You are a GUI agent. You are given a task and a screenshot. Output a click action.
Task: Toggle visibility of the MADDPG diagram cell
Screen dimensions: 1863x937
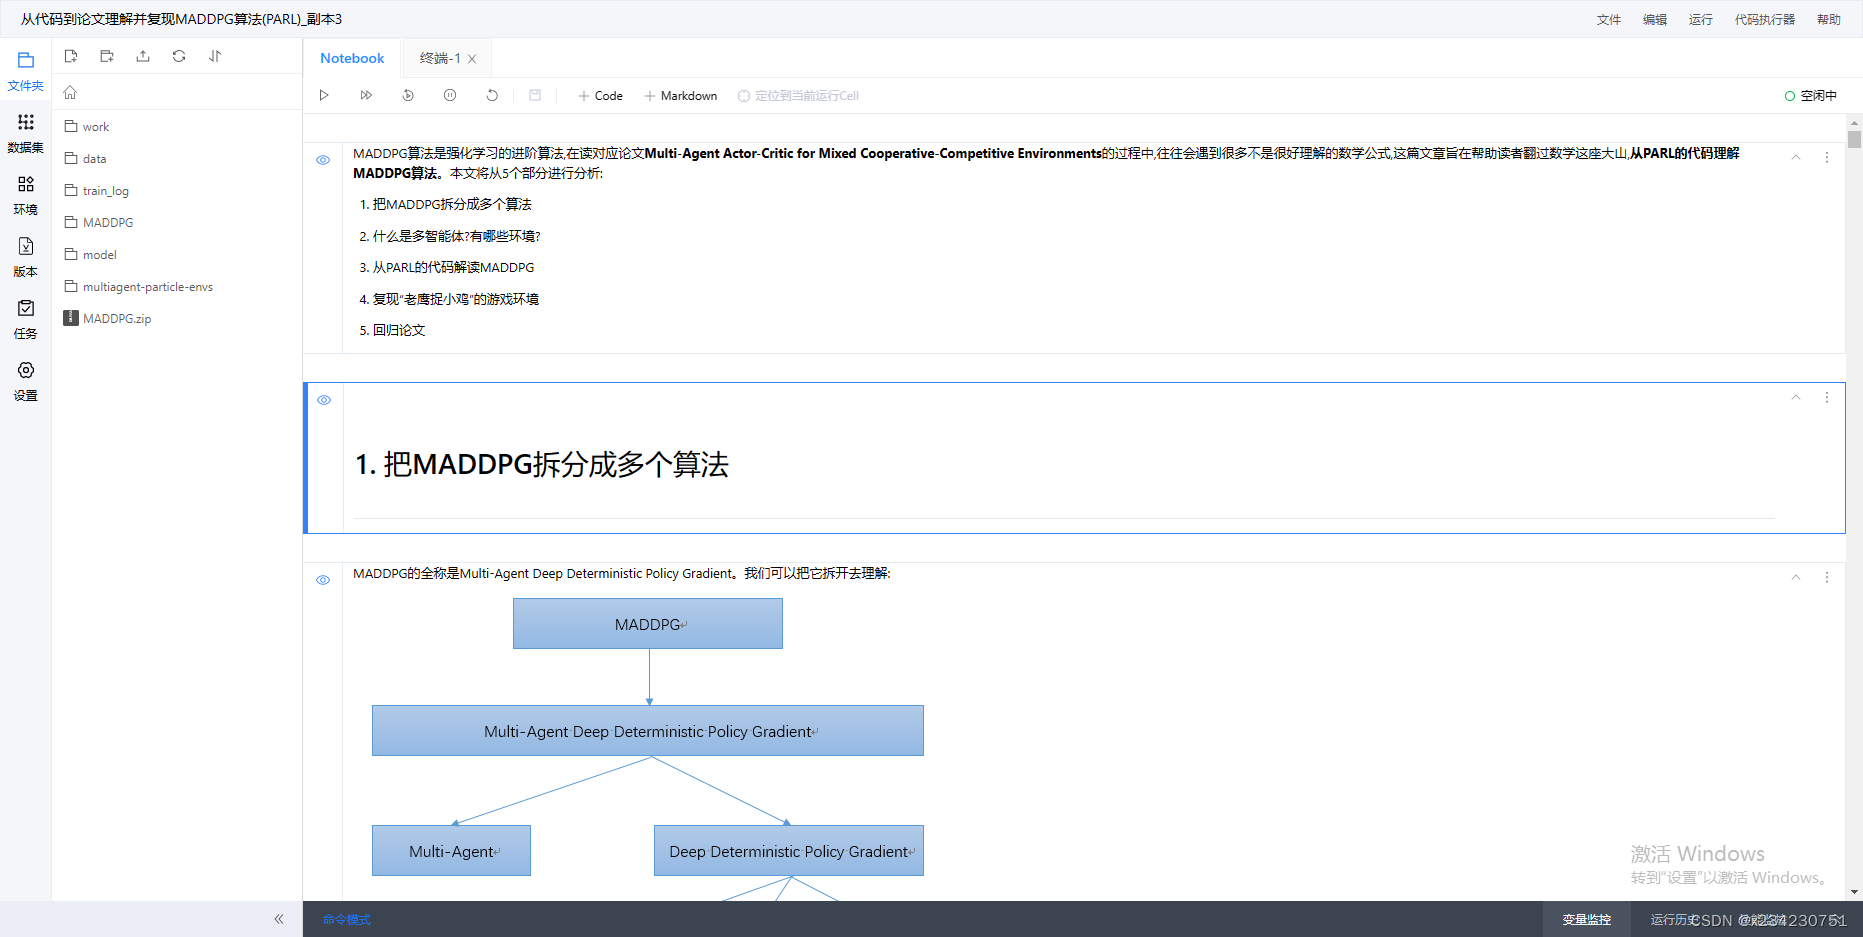pyautogui.click(x=322, y=580)
